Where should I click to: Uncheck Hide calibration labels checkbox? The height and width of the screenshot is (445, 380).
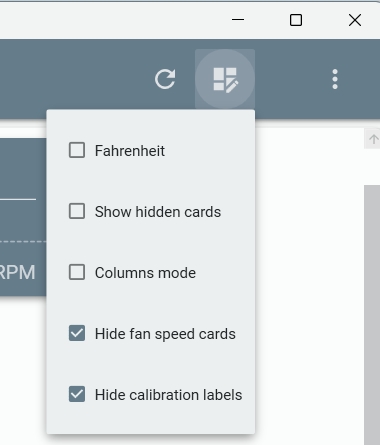tap(77, 394)
